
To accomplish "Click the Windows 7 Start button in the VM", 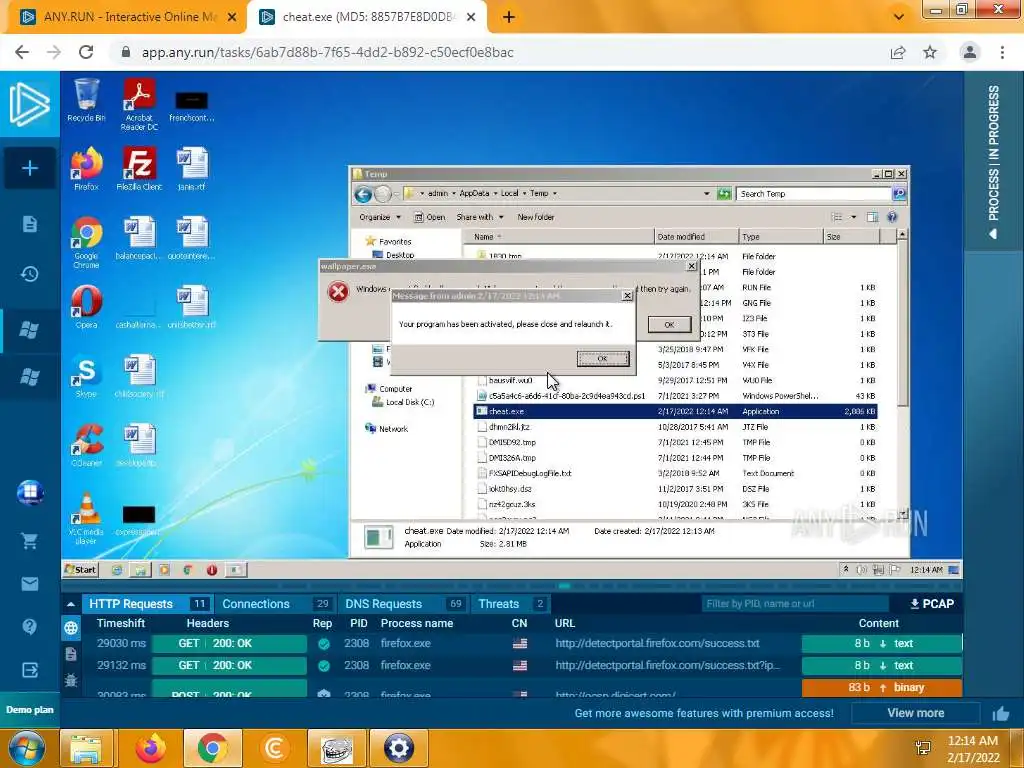I will tap(80, 569).
